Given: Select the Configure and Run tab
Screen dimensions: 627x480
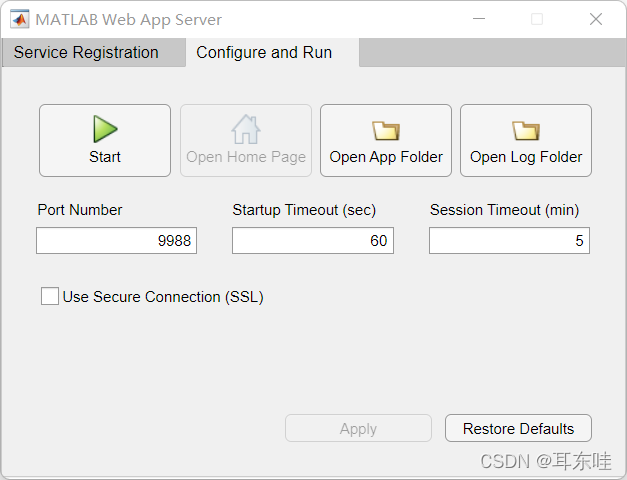Looking at the screenshot, I should (272, 52).
